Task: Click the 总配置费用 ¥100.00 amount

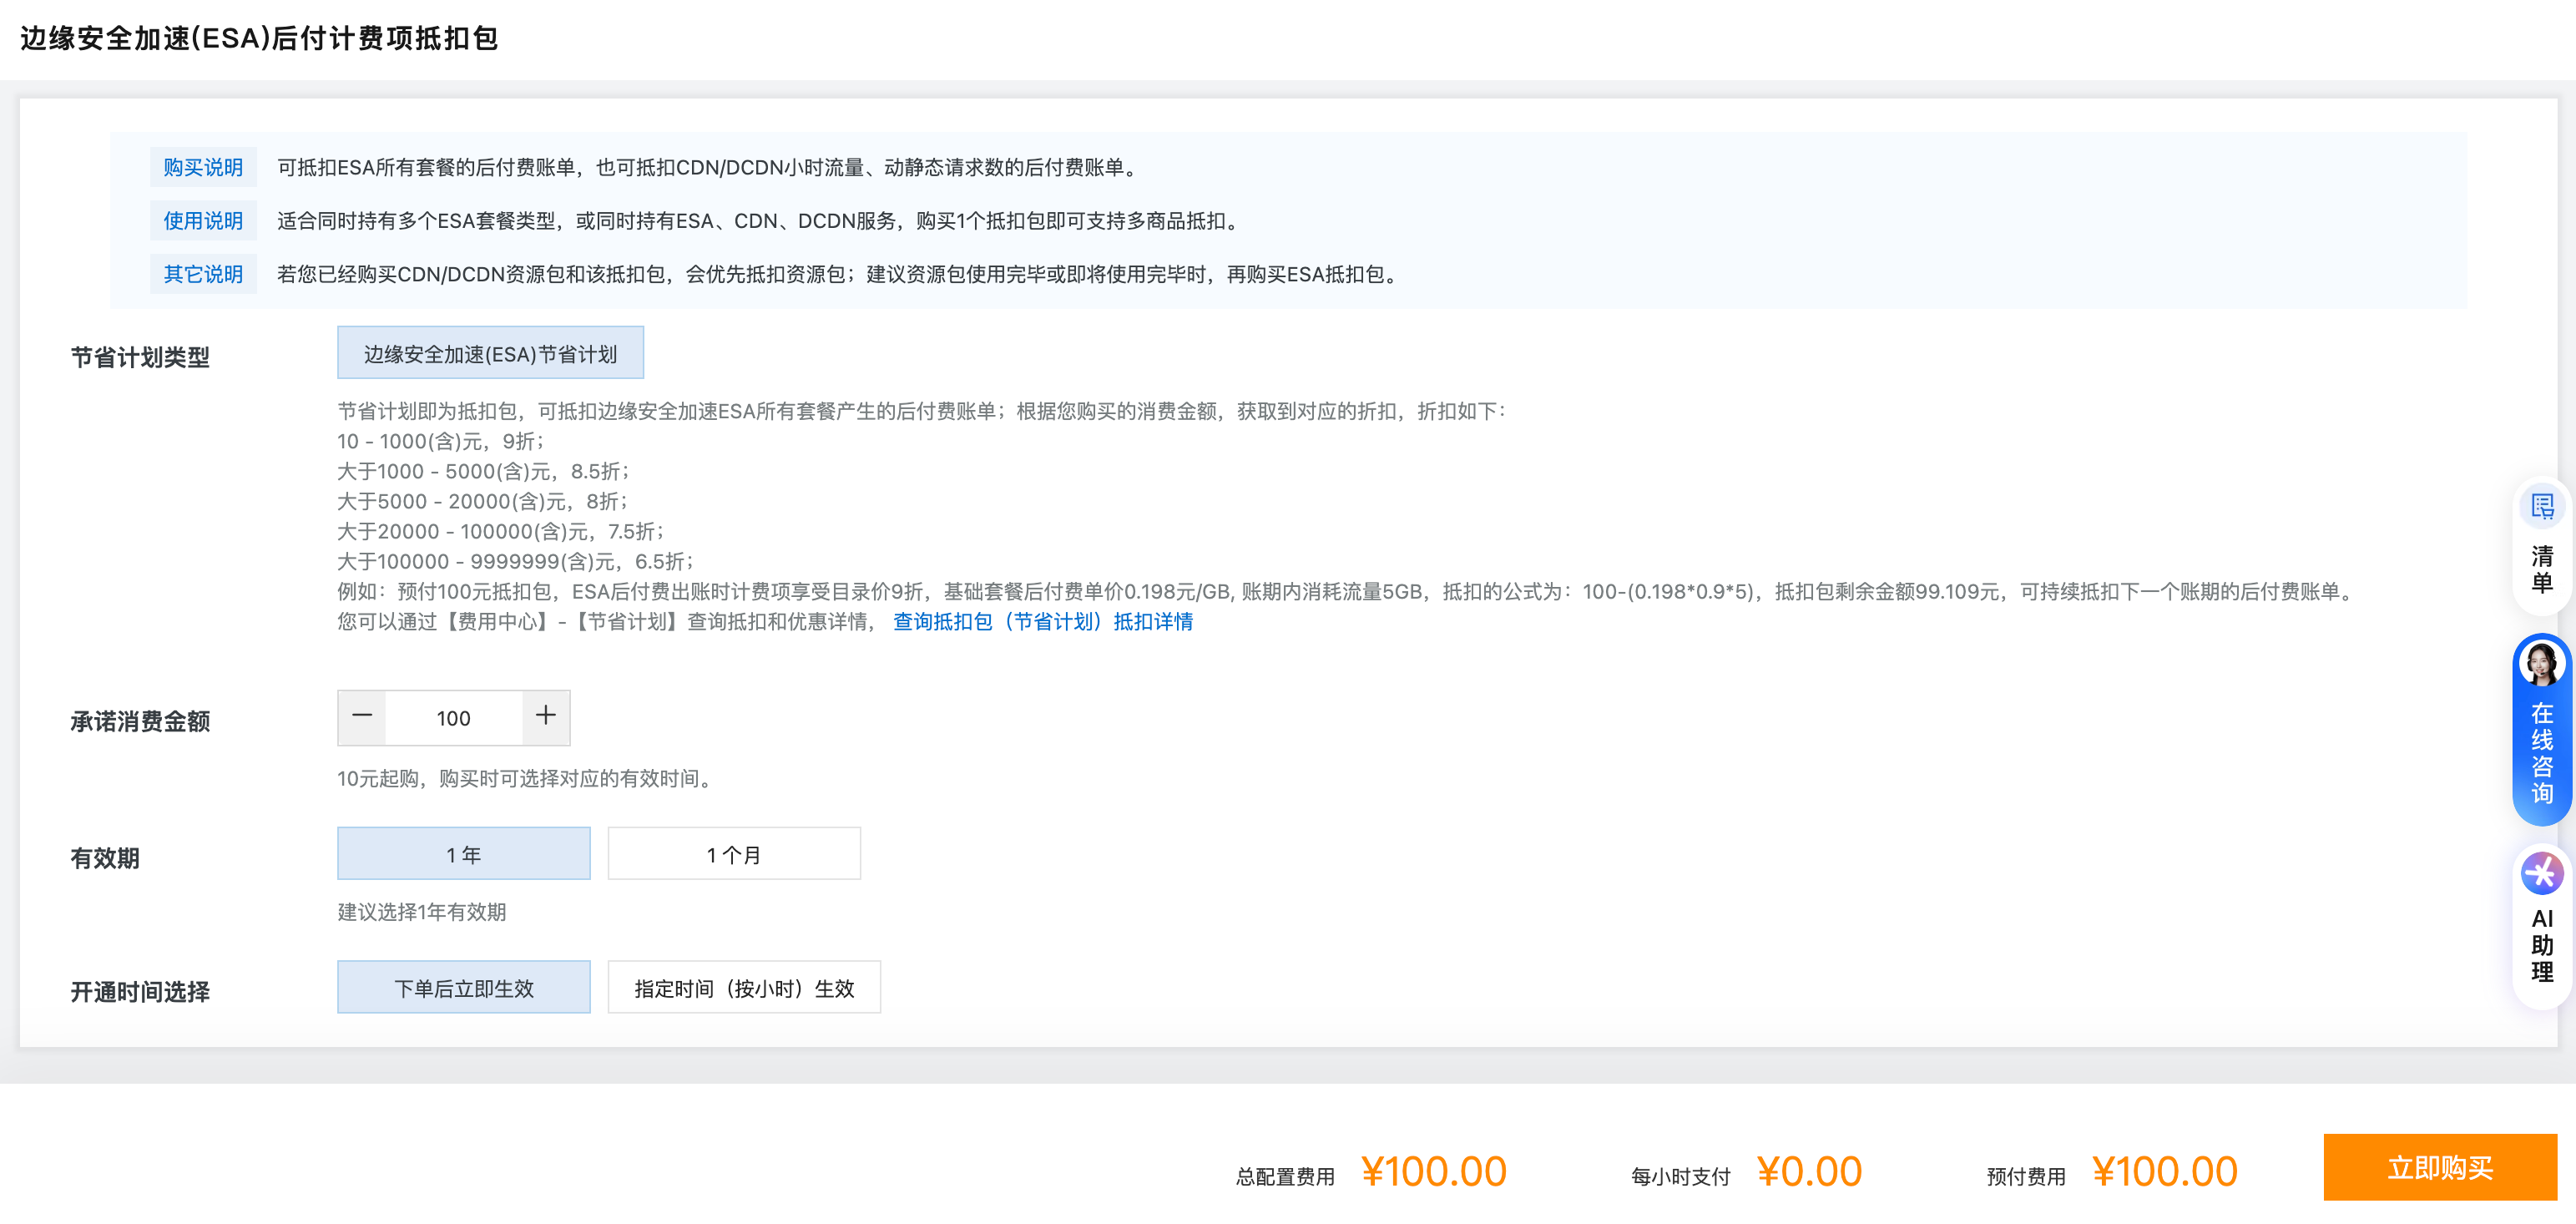Action: (1433, 1171)
